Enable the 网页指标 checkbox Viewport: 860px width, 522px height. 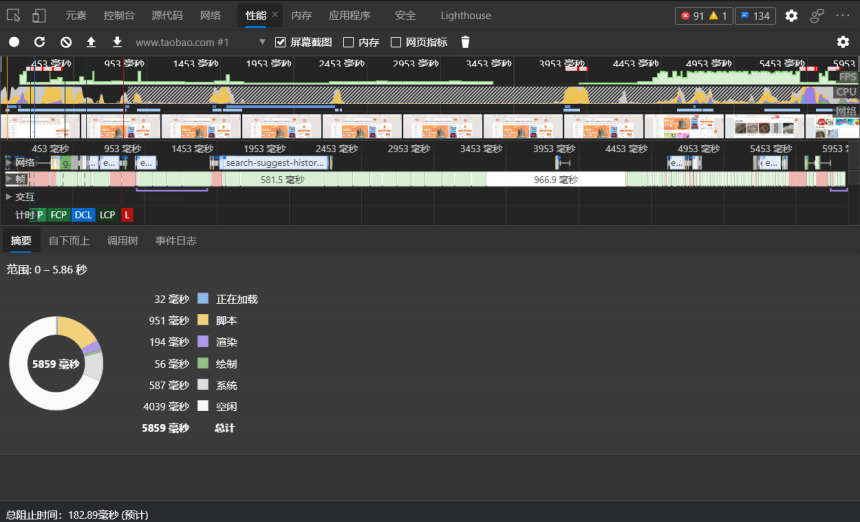(x=395, y=42)
